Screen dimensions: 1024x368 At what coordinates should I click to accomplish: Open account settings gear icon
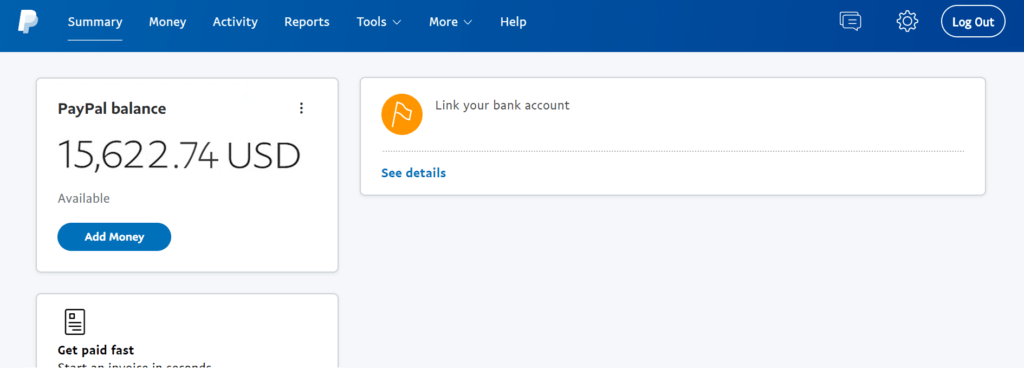tap(907, 22)
